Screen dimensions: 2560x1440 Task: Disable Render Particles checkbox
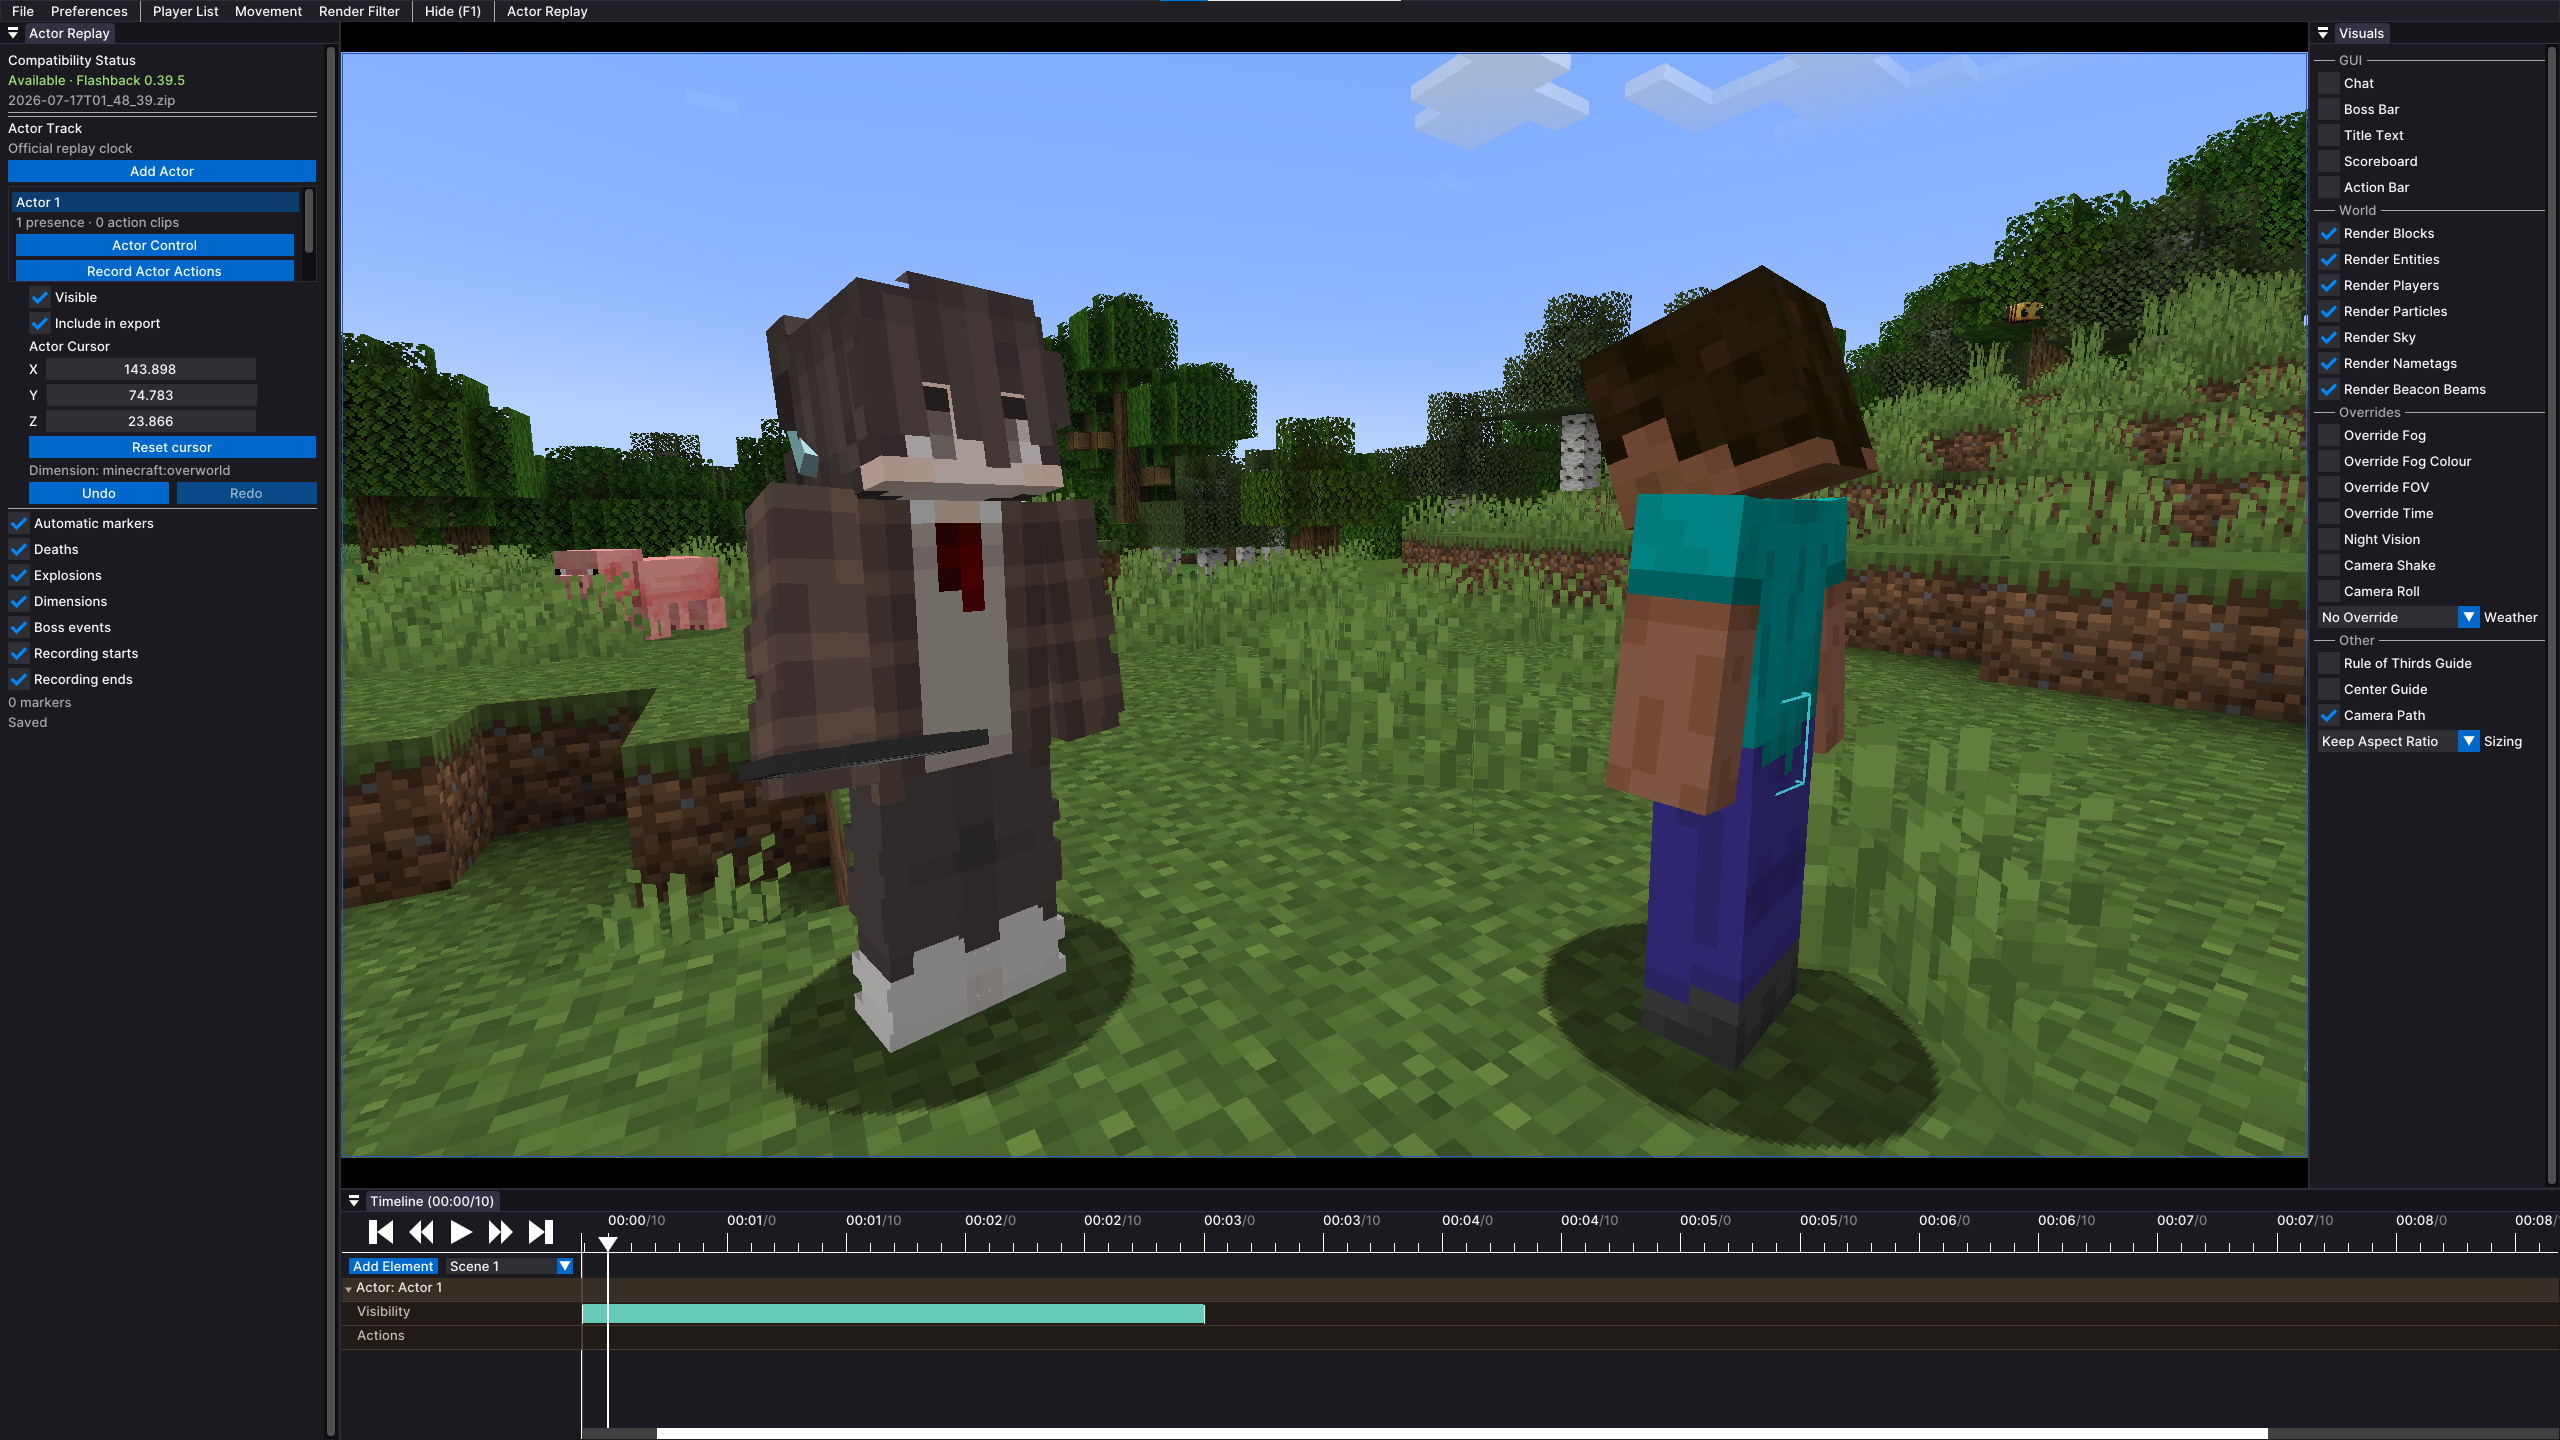pyautogui.click(x=2329, y=311)
